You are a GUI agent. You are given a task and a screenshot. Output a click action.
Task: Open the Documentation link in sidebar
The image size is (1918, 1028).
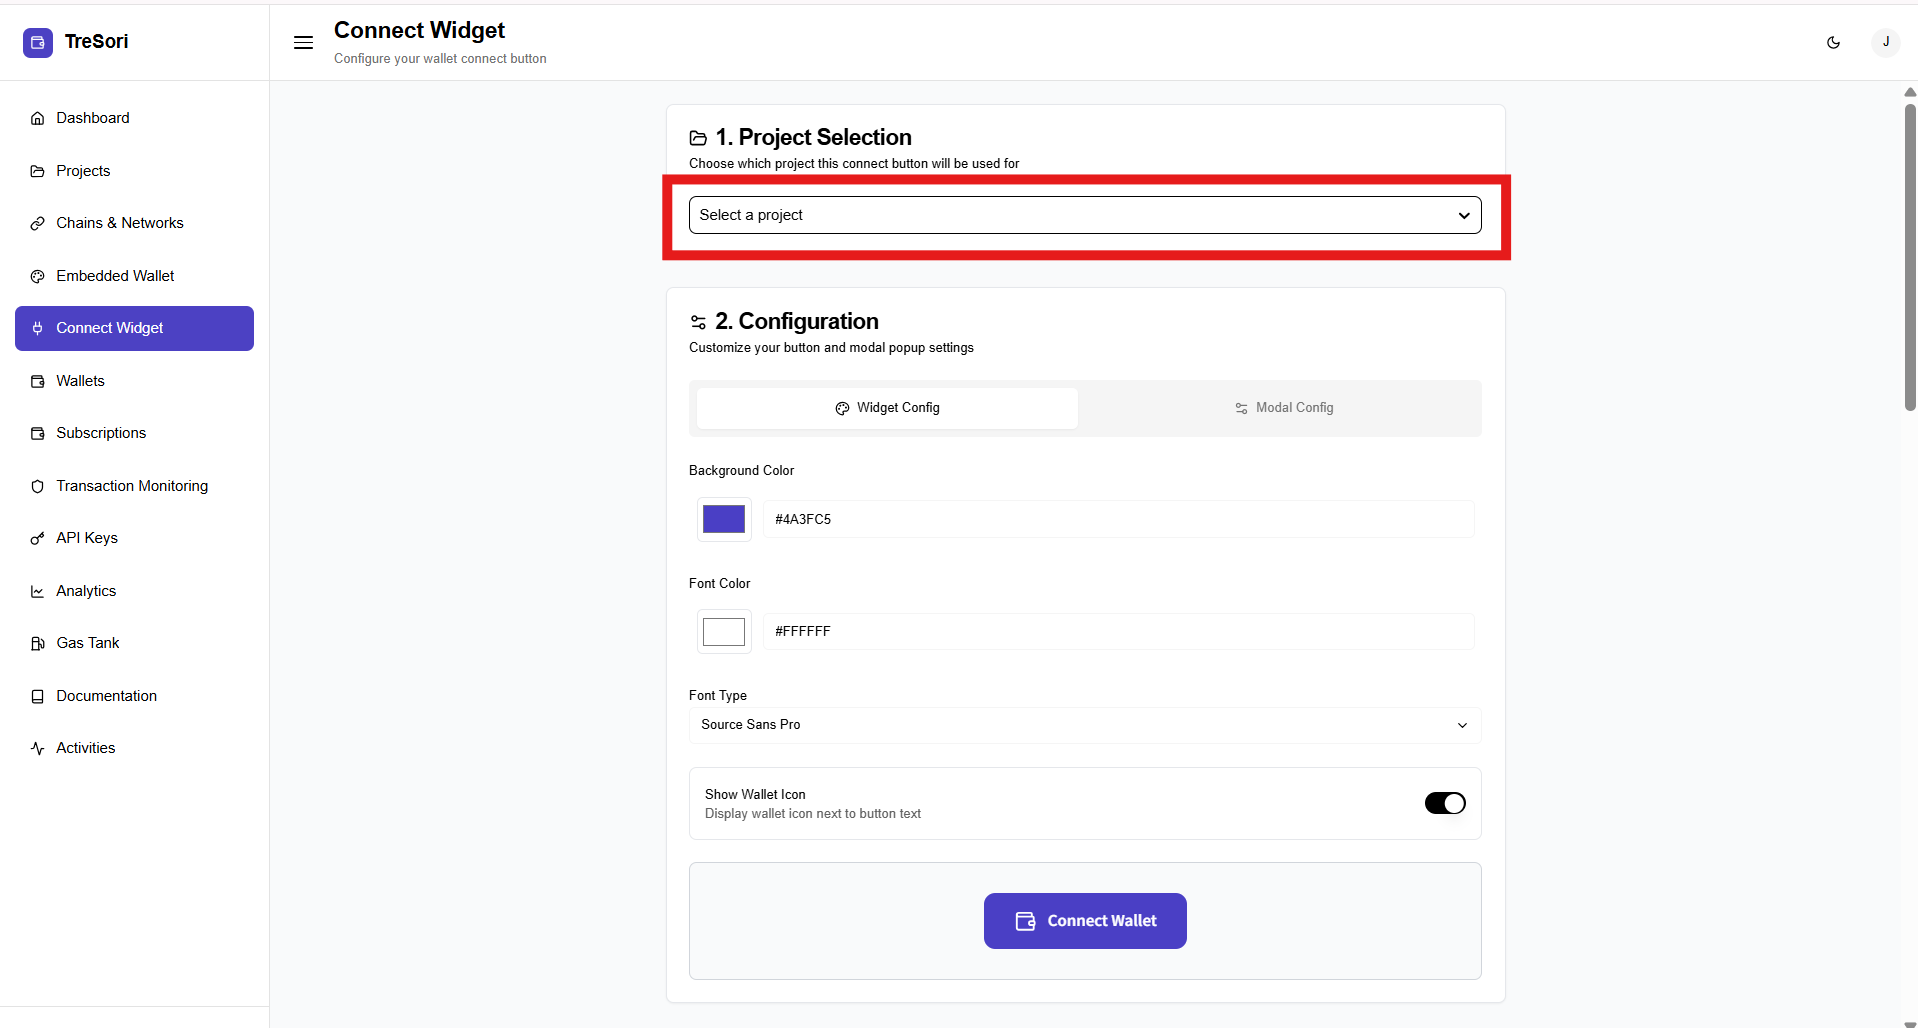pos(106,696)
